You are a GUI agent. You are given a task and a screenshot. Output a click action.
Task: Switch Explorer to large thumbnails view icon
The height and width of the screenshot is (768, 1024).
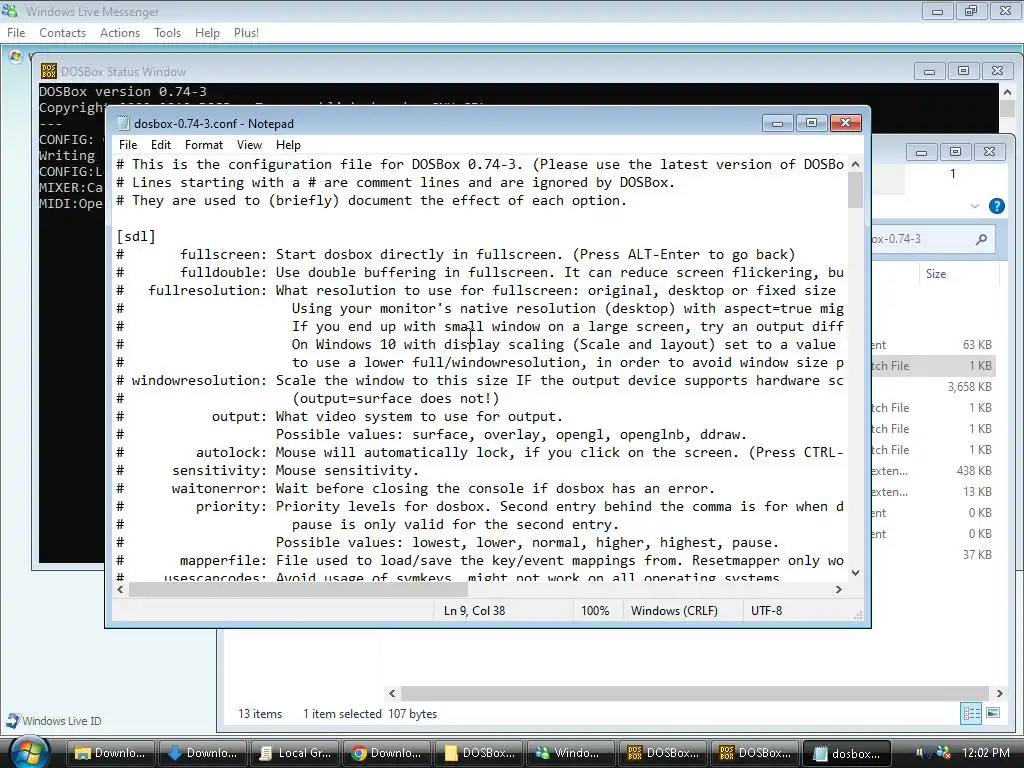993,713
